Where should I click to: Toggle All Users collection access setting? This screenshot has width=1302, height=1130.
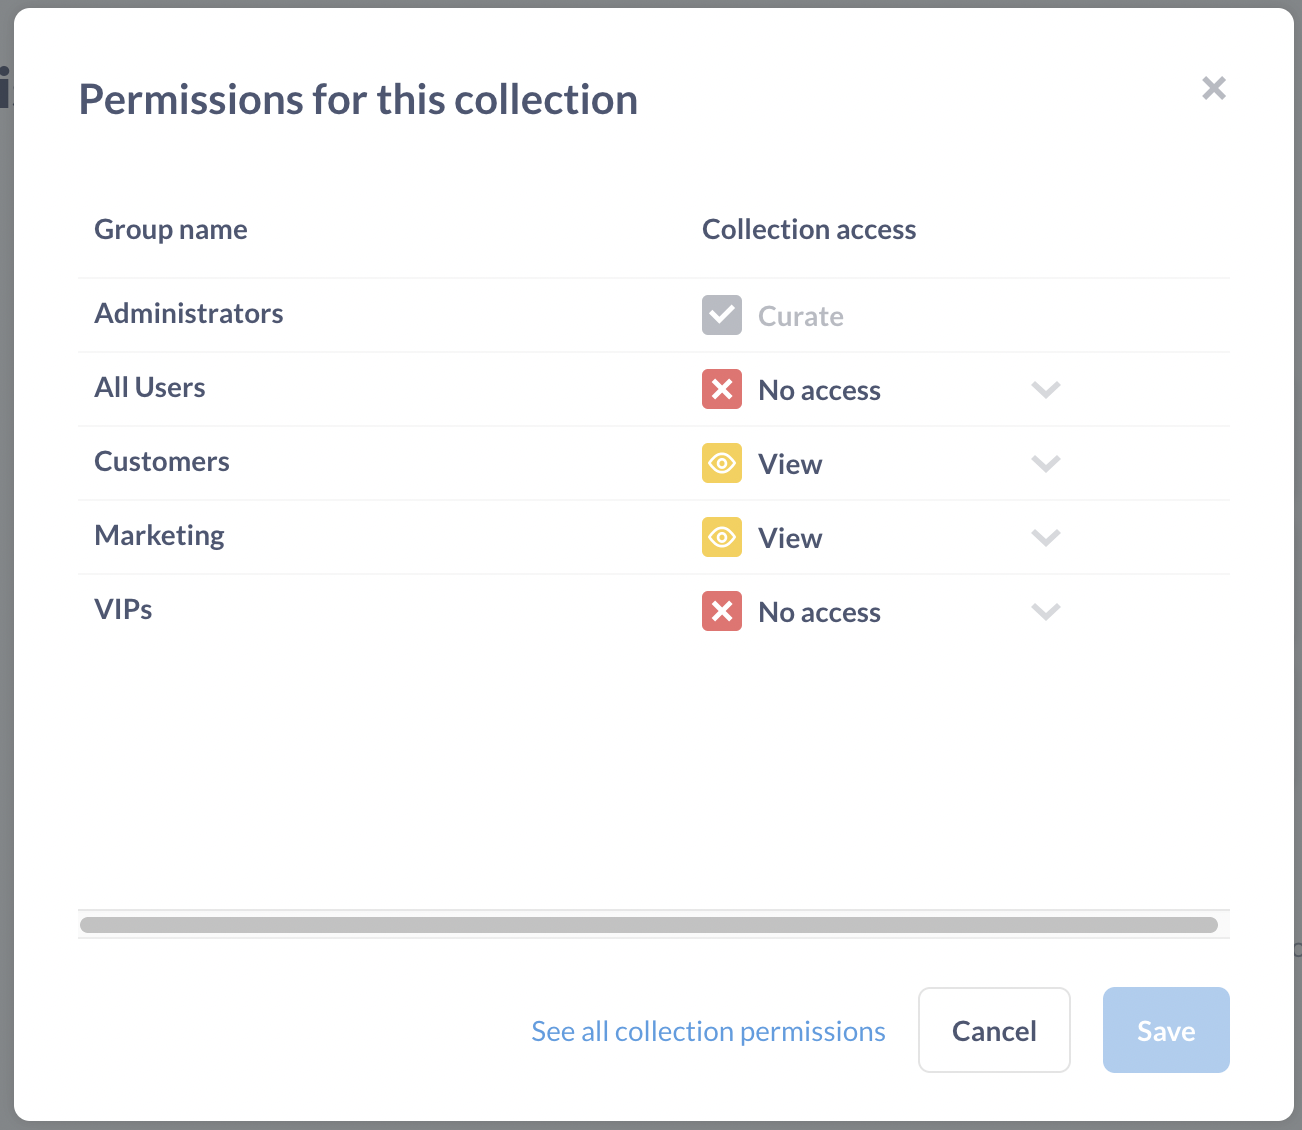click(1045, 389)
